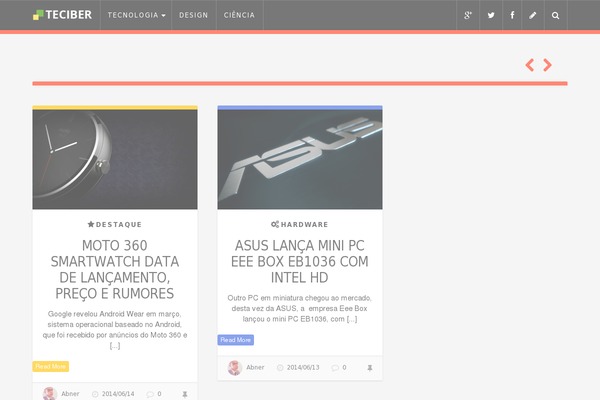
Task: Click yellow Read More button for Moto 360
Action: click(51, 366)
